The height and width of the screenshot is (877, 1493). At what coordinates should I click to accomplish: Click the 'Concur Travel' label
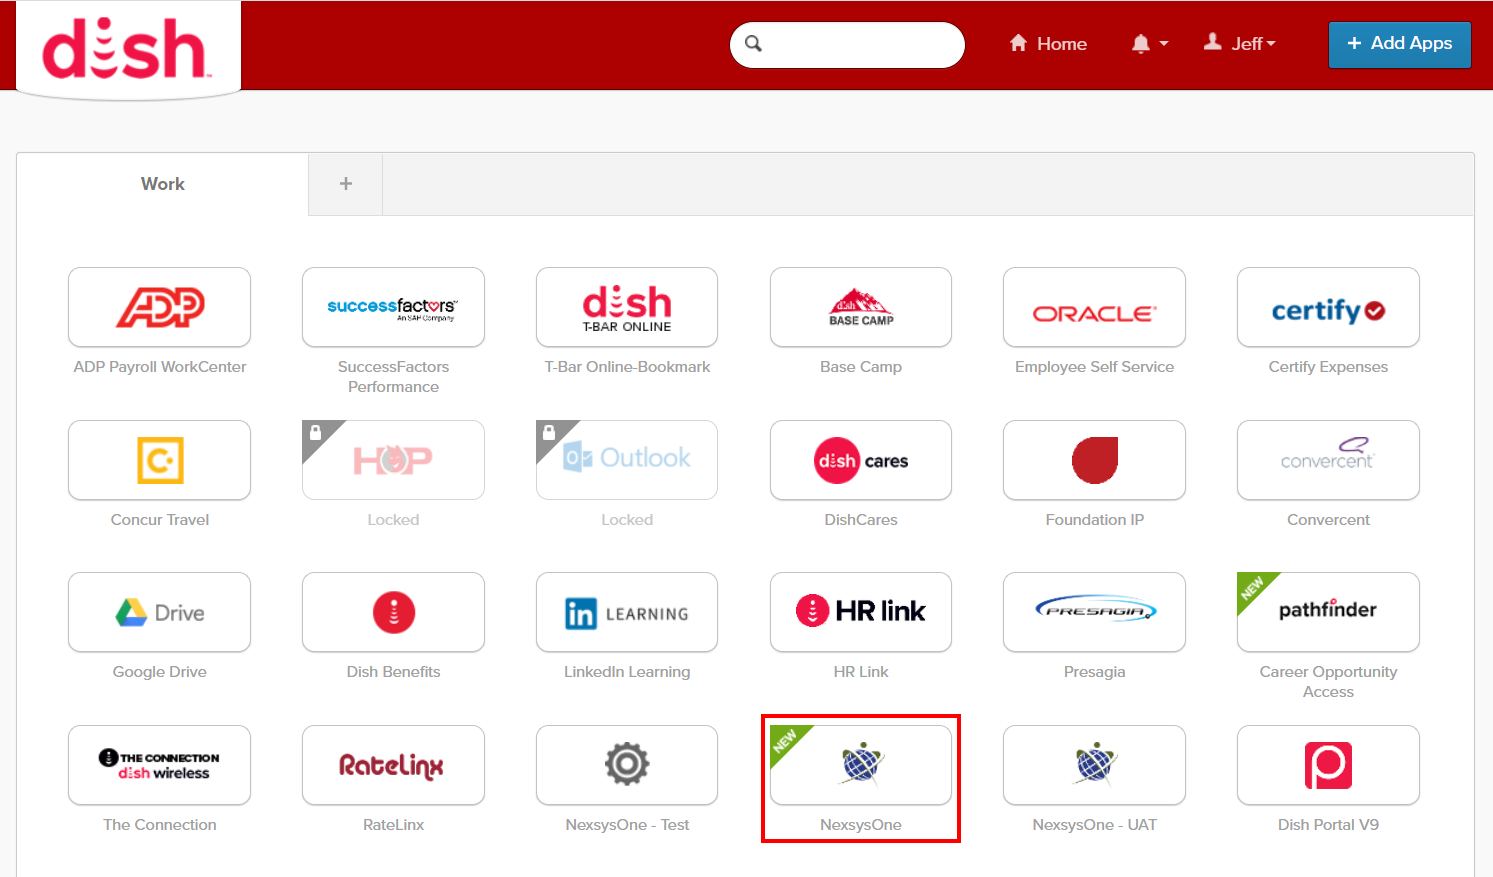coord(160,520)
